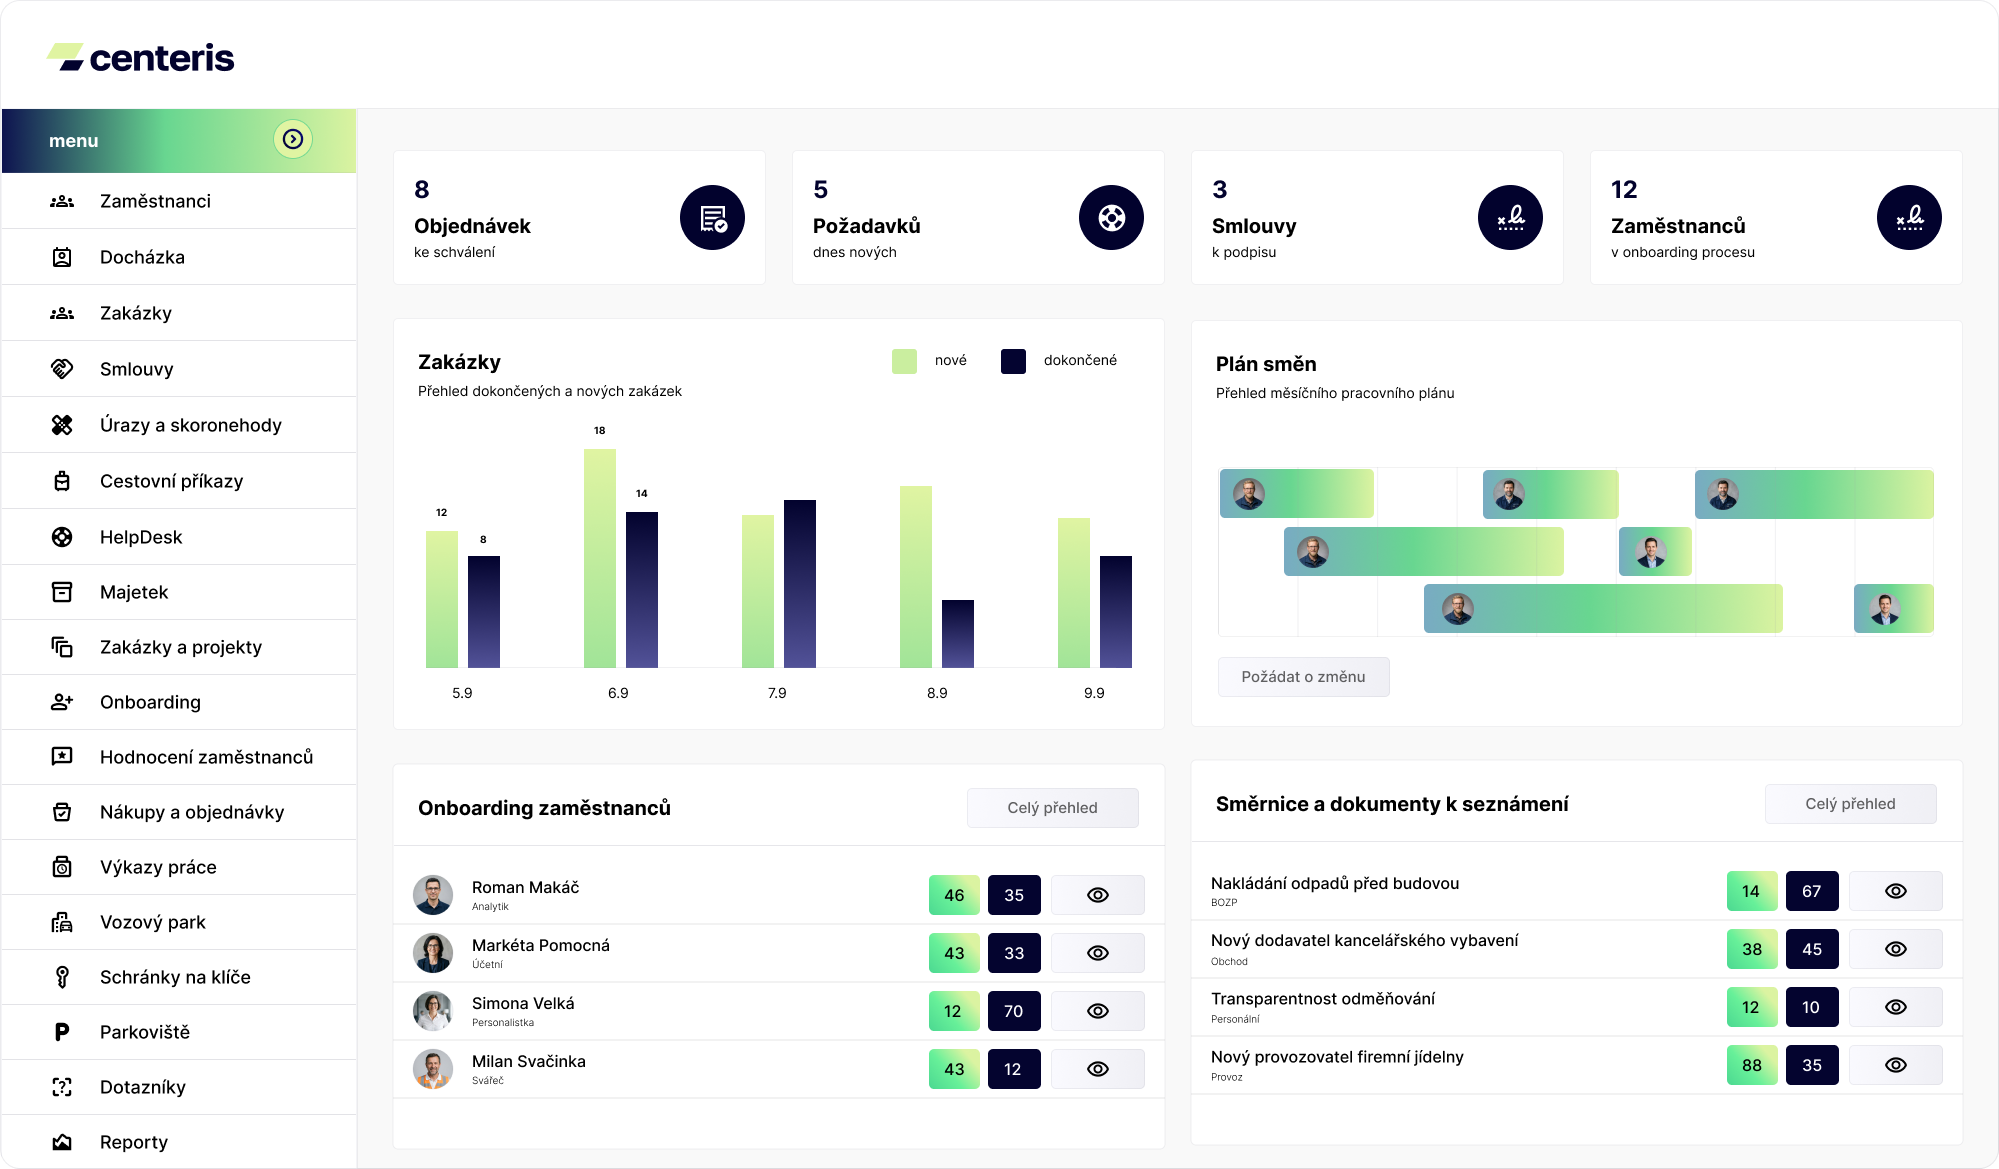Click the Parkoviště P icon

62,1032
